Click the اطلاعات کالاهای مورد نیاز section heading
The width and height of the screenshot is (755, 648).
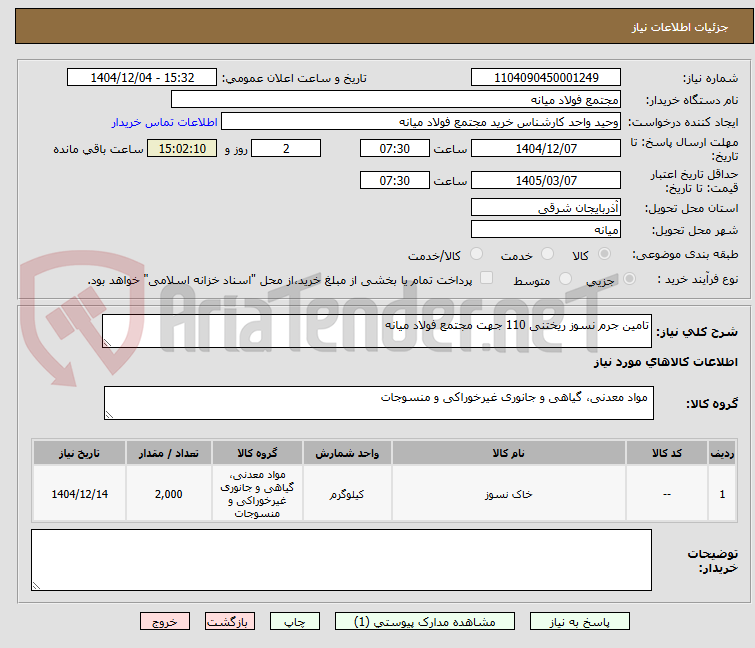tap(665, 362)
